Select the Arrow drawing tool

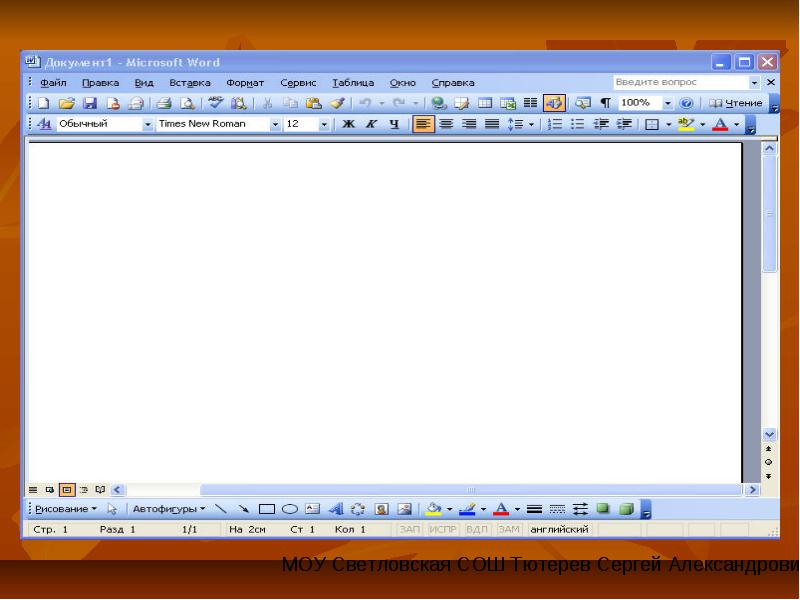[243, 509]
